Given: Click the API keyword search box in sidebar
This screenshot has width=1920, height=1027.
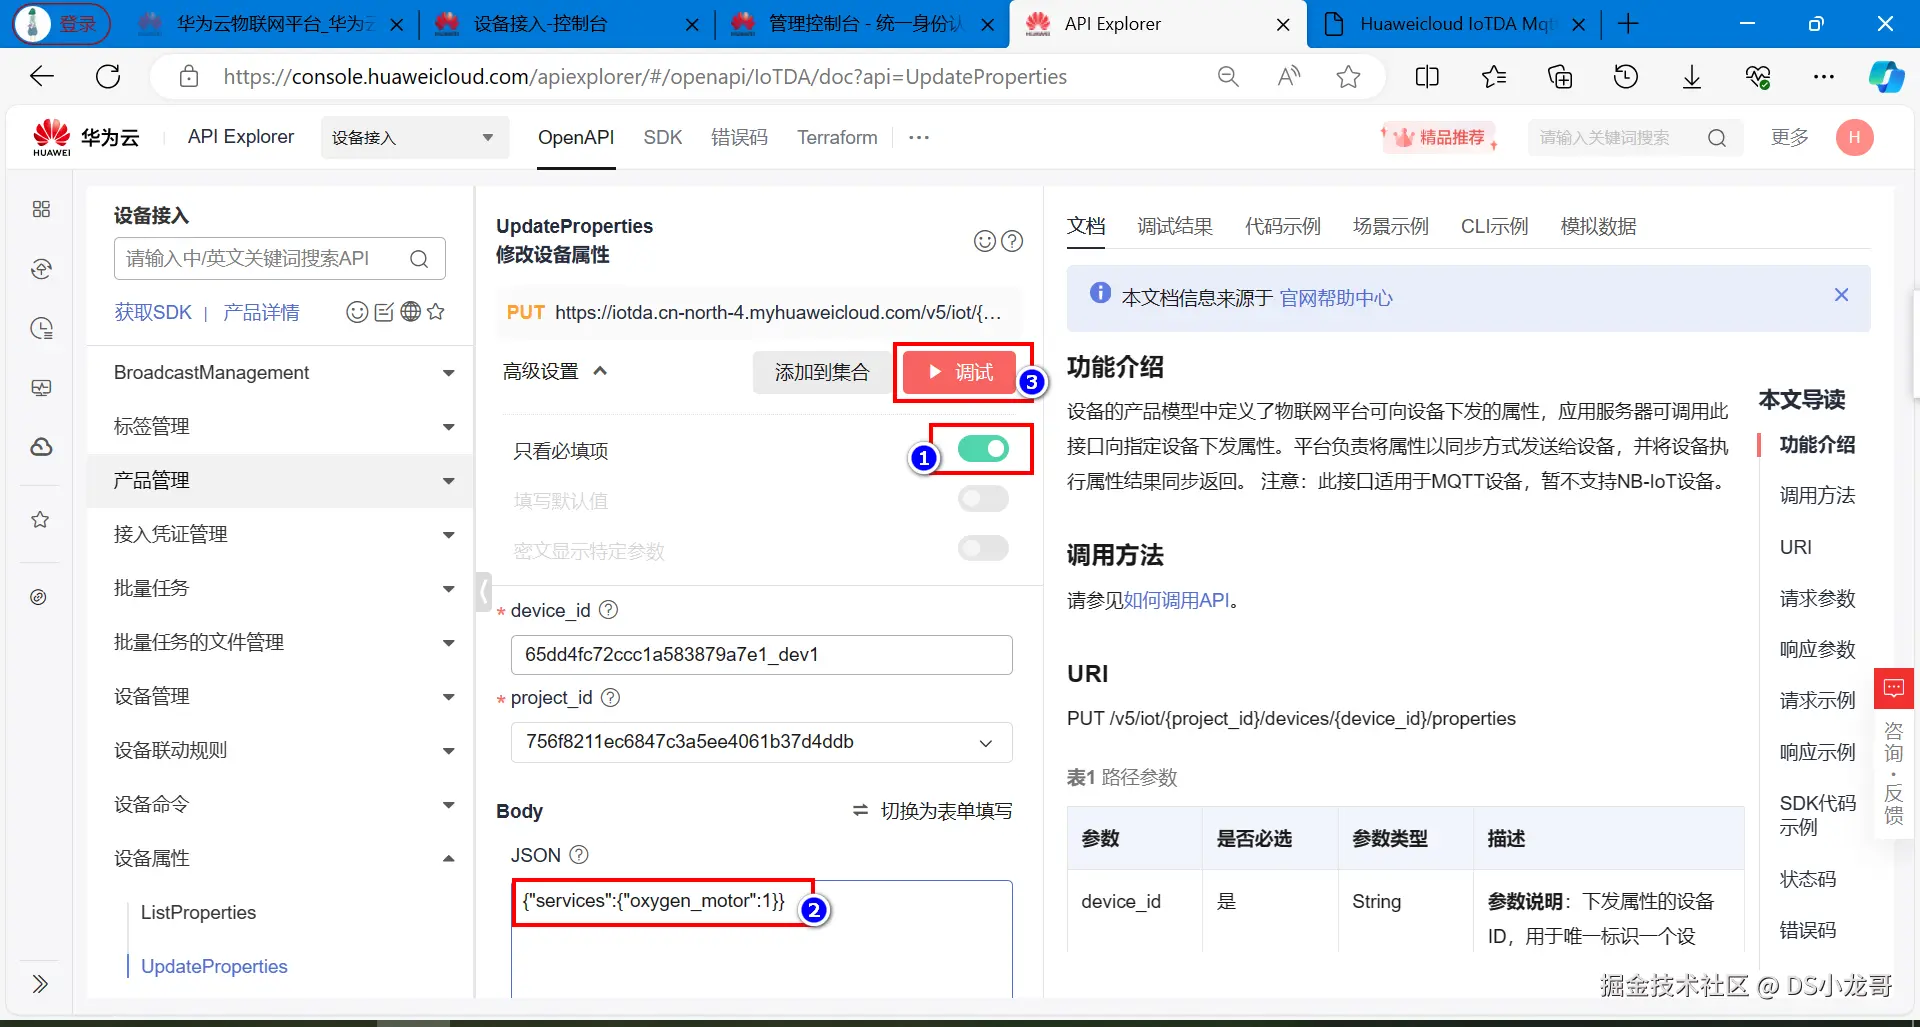Looking at the screenshot, I should [280, 259].
